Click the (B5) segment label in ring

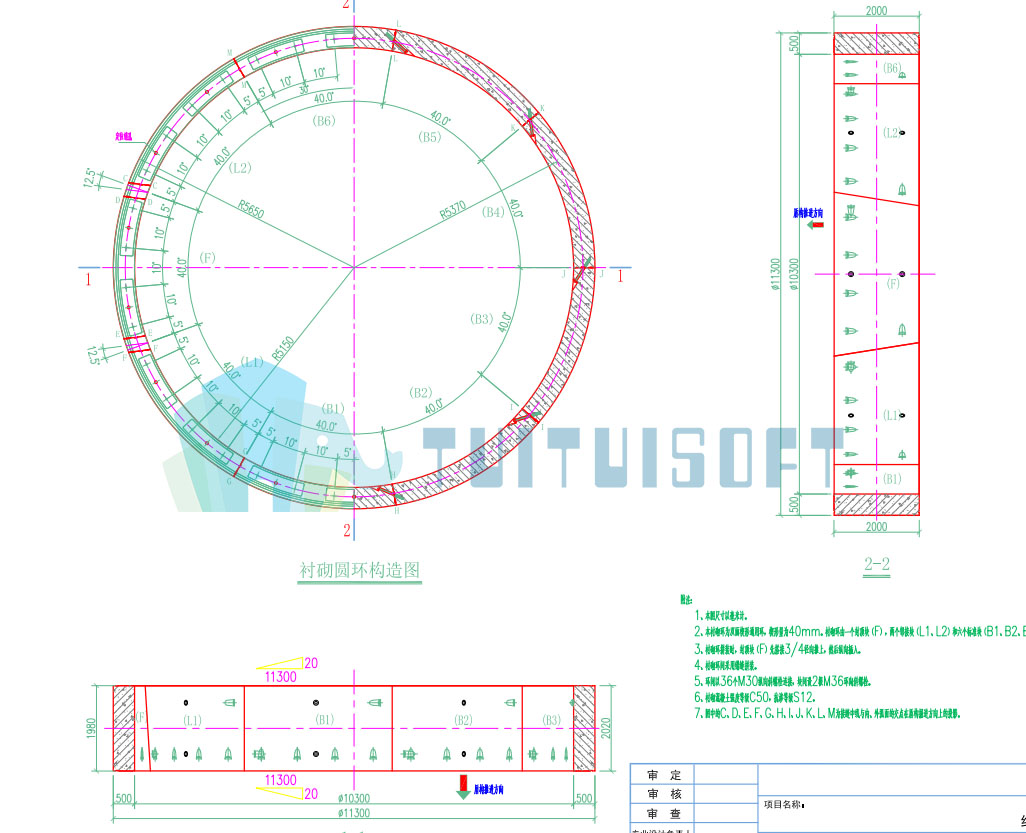[x=429, y=137]
